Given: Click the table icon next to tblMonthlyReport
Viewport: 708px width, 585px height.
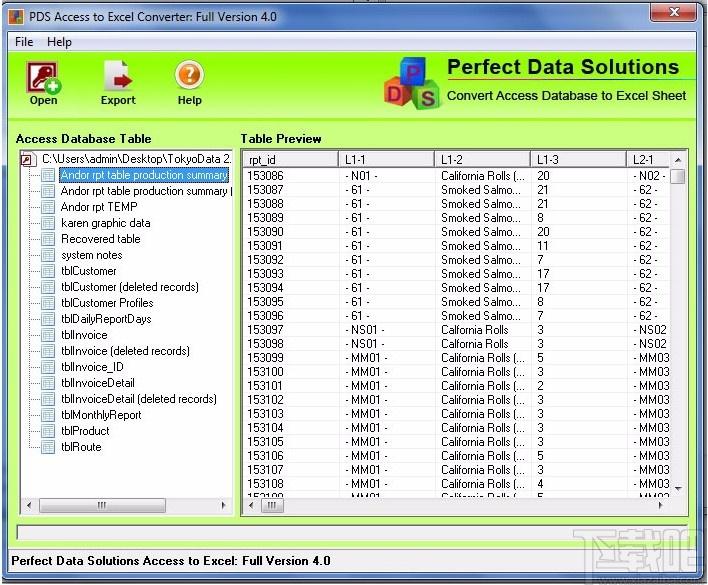Looking at the screenshot, I should pos(48,415).
